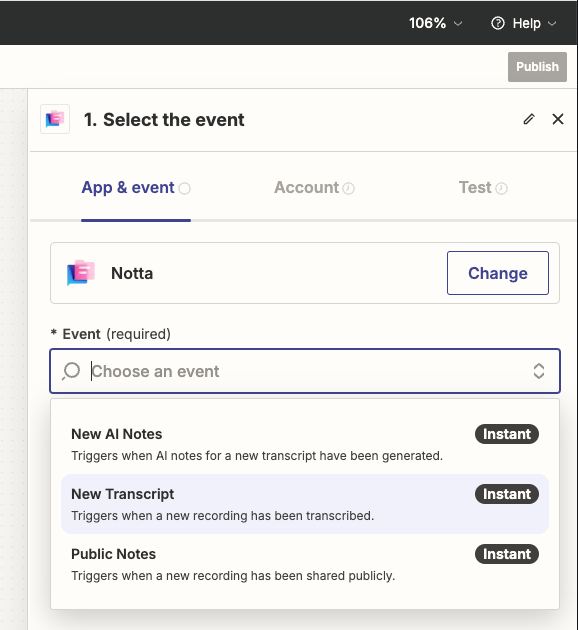
Task: Toggle the event dropdown up-down arrows
Action: [x=539, y=371]
